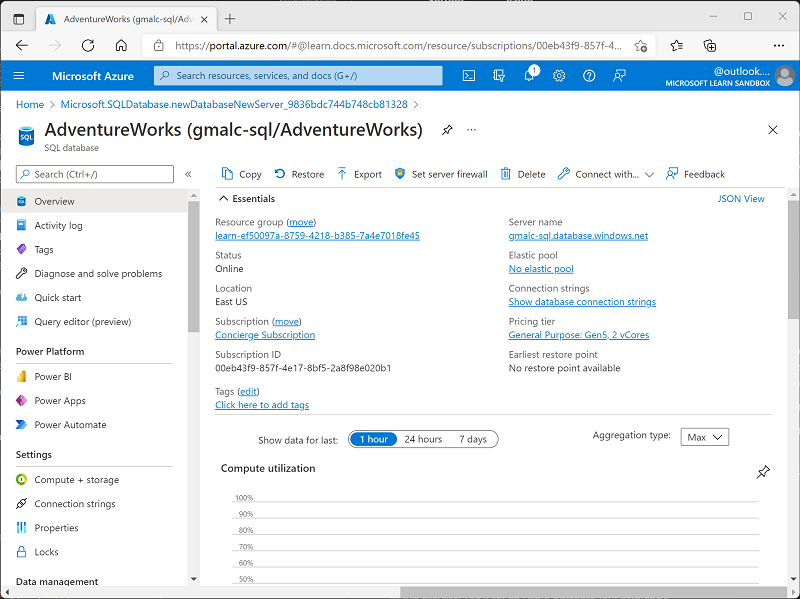Click Restore in the command bar
800x599 pixels.
point(299,174)
